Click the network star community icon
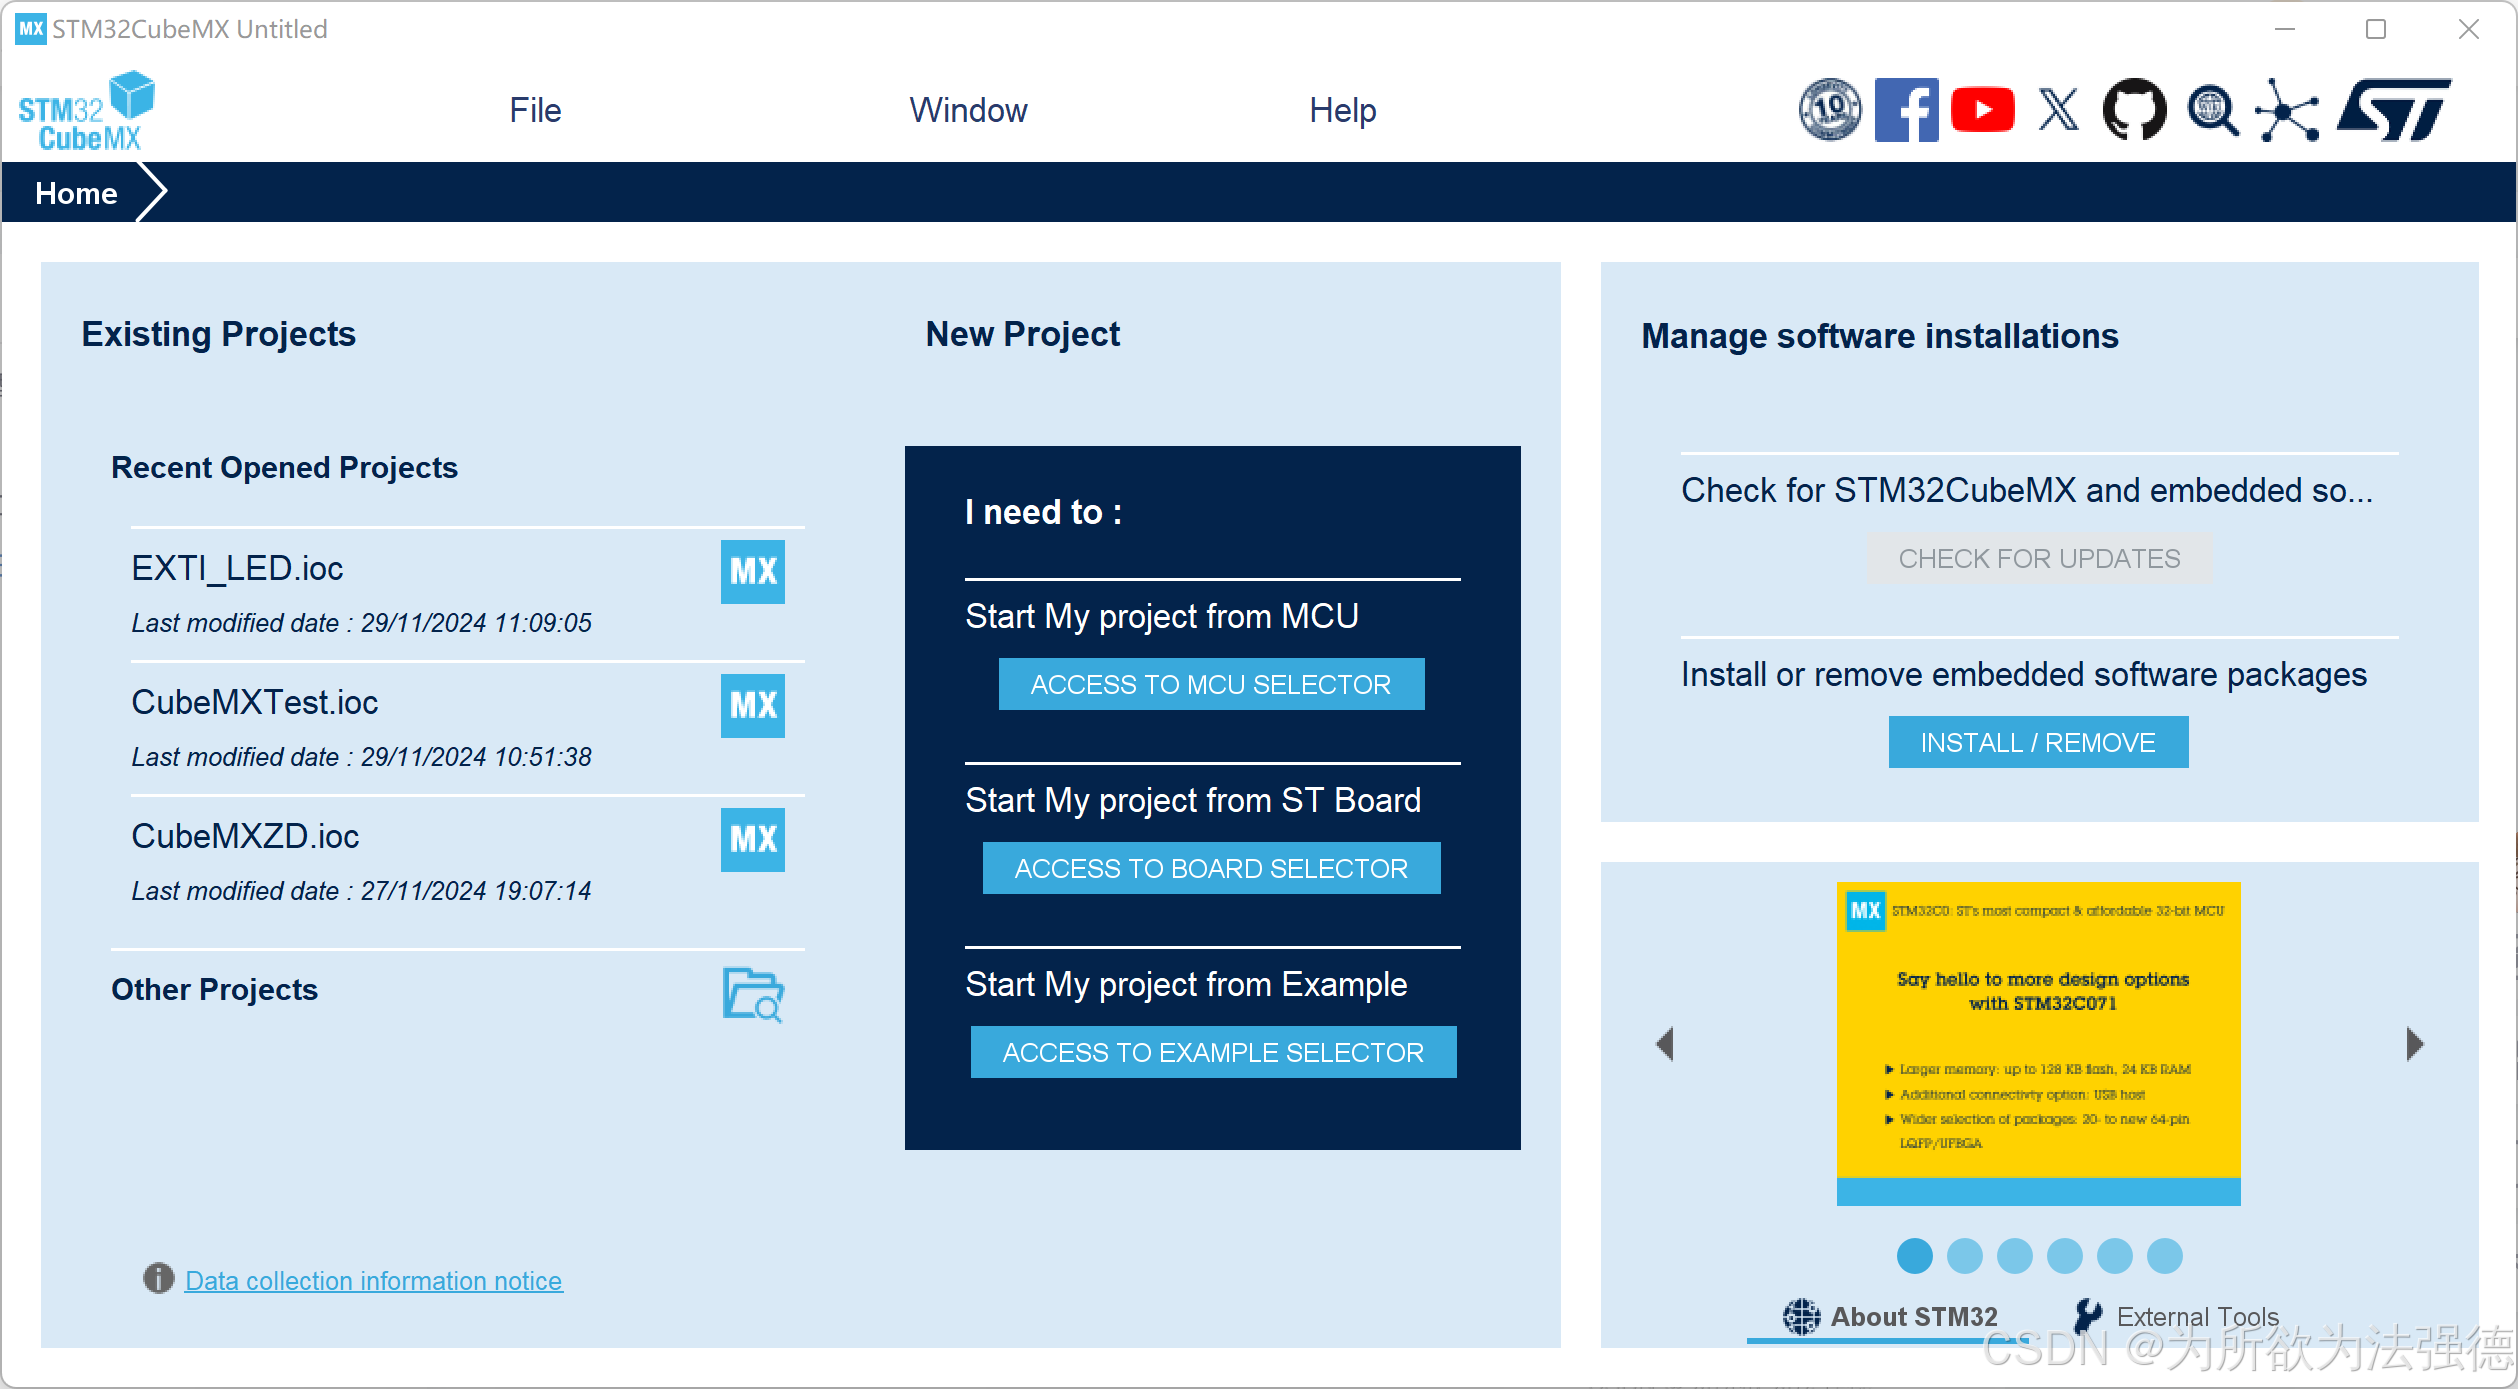2518x1389 pixels. [x=2287, y=109]
